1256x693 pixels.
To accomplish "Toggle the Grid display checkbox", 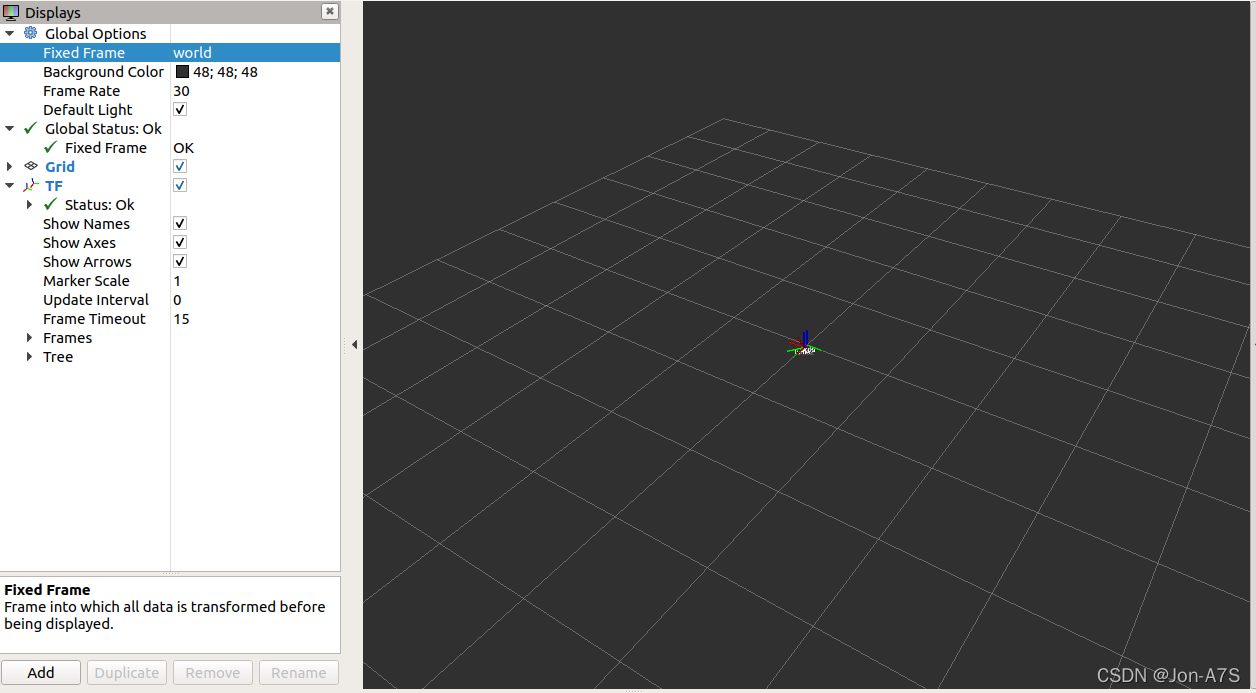I will click(180, 166).
